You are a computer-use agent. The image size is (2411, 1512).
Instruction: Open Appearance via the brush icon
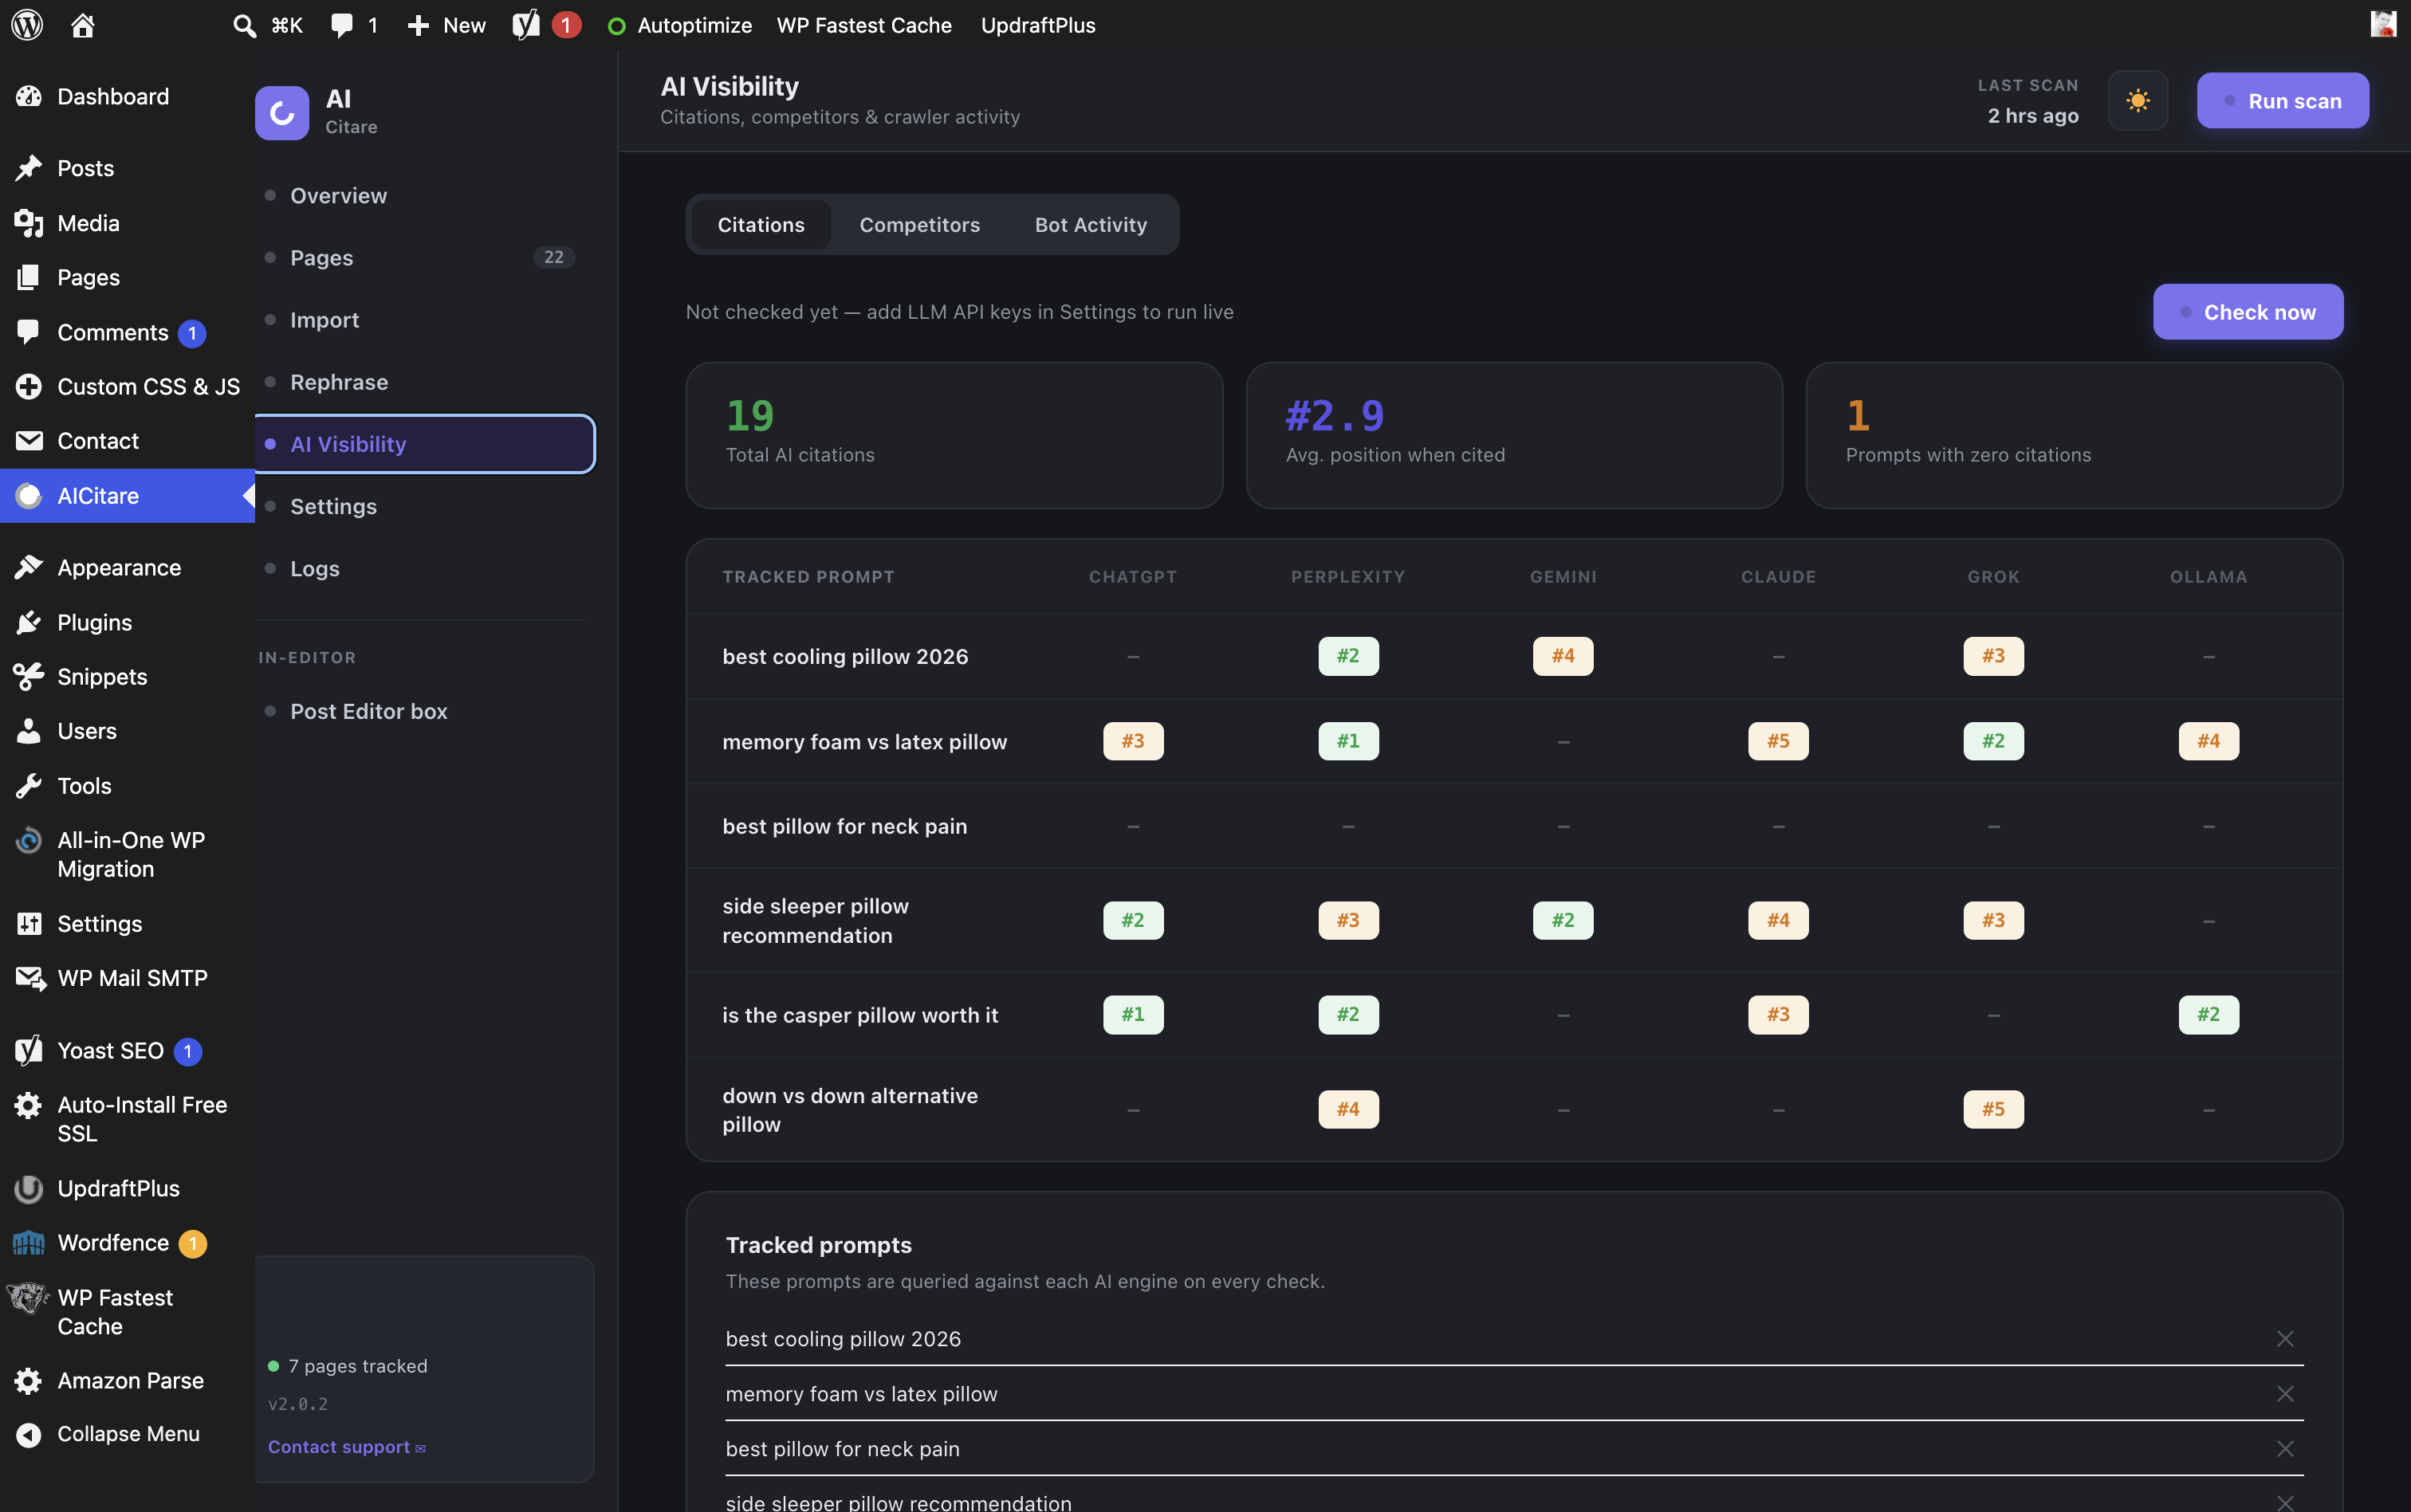[x=29, y=568]
